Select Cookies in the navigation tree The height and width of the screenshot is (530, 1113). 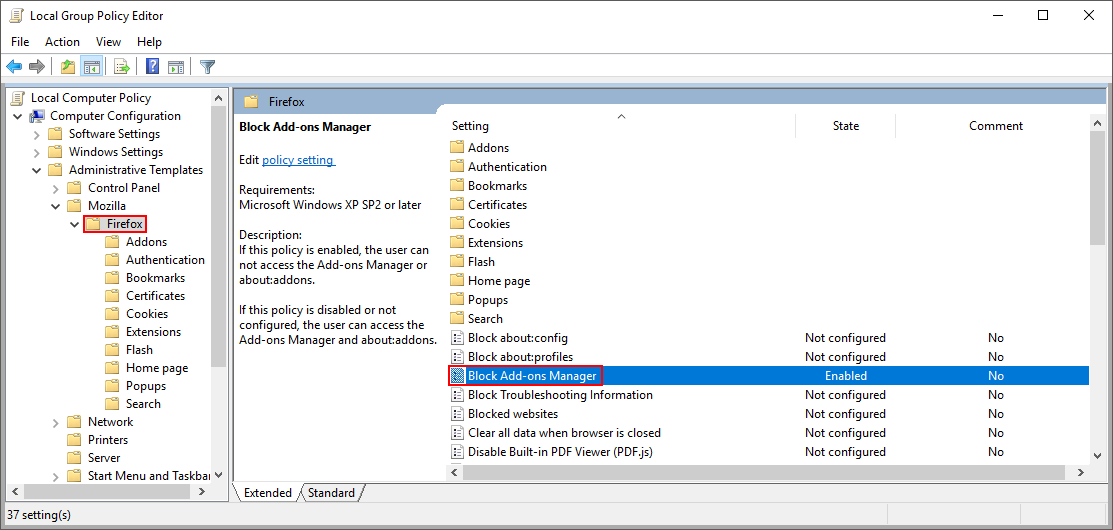click(x=147, y=314)
